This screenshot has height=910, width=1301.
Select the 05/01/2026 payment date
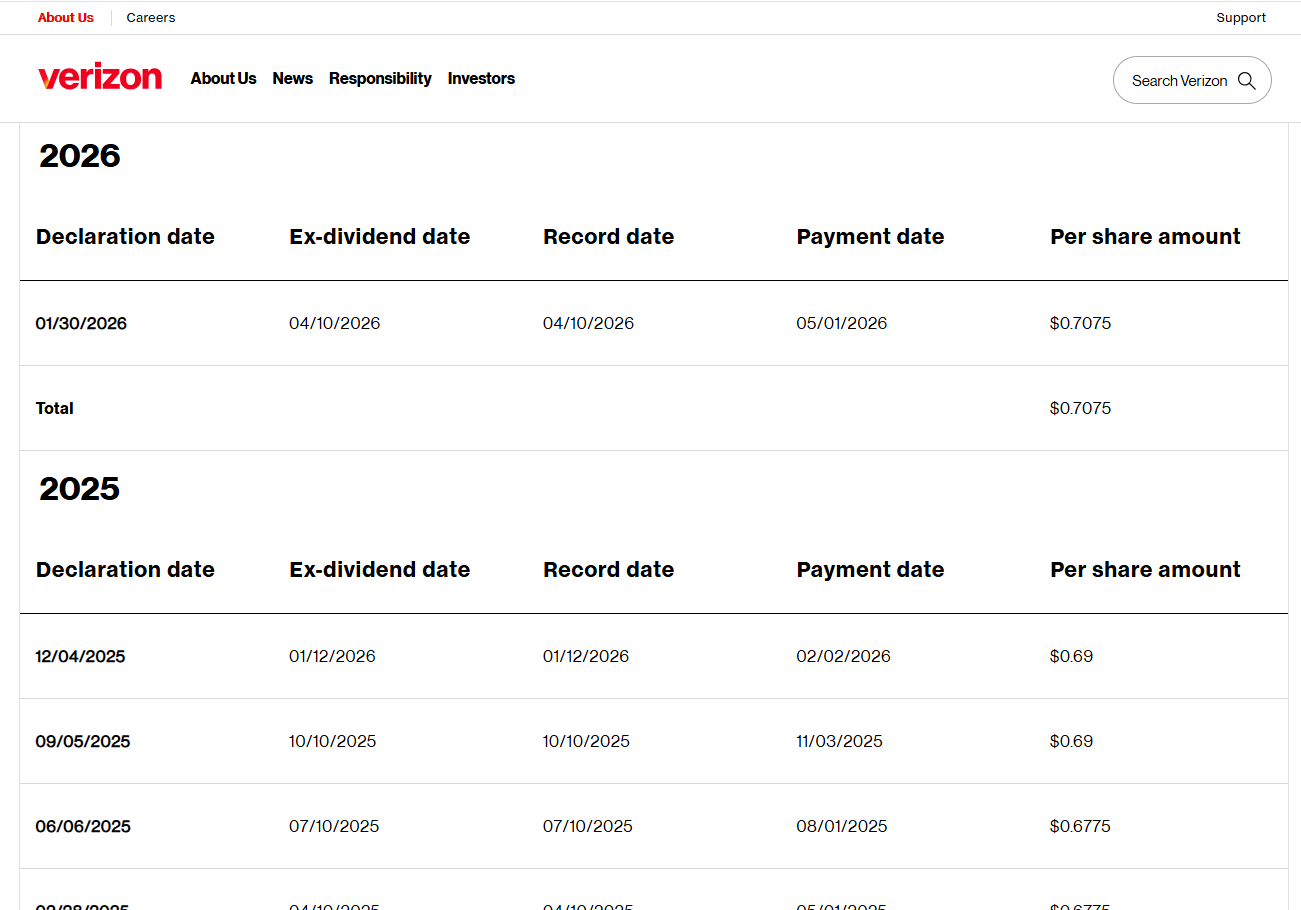click(841, 324)
